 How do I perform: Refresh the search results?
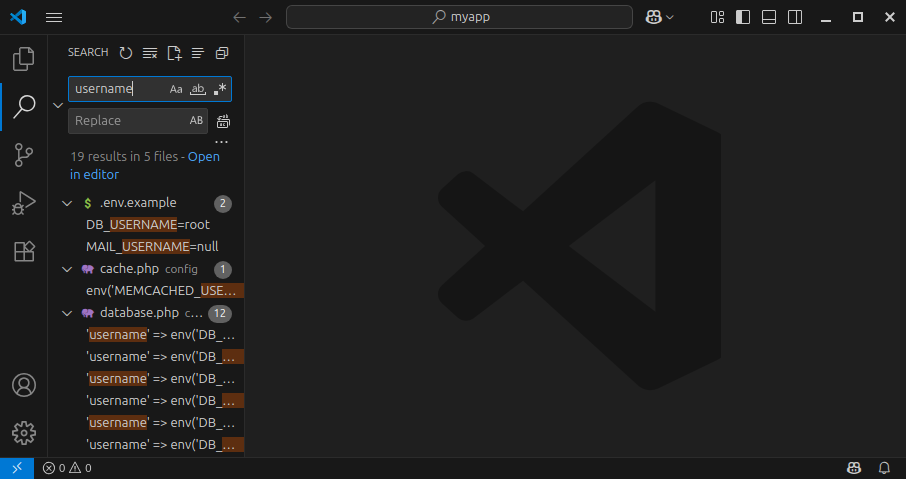125,53
